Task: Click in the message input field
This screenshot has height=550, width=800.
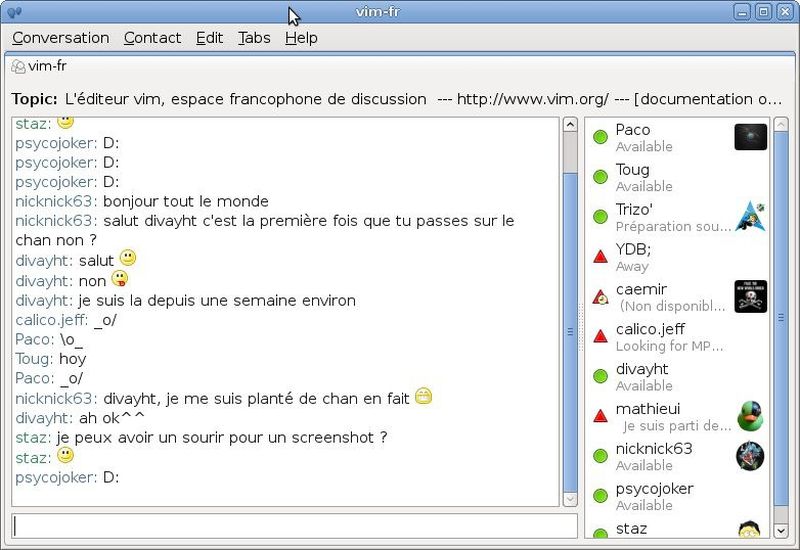Action: (294, 526)
